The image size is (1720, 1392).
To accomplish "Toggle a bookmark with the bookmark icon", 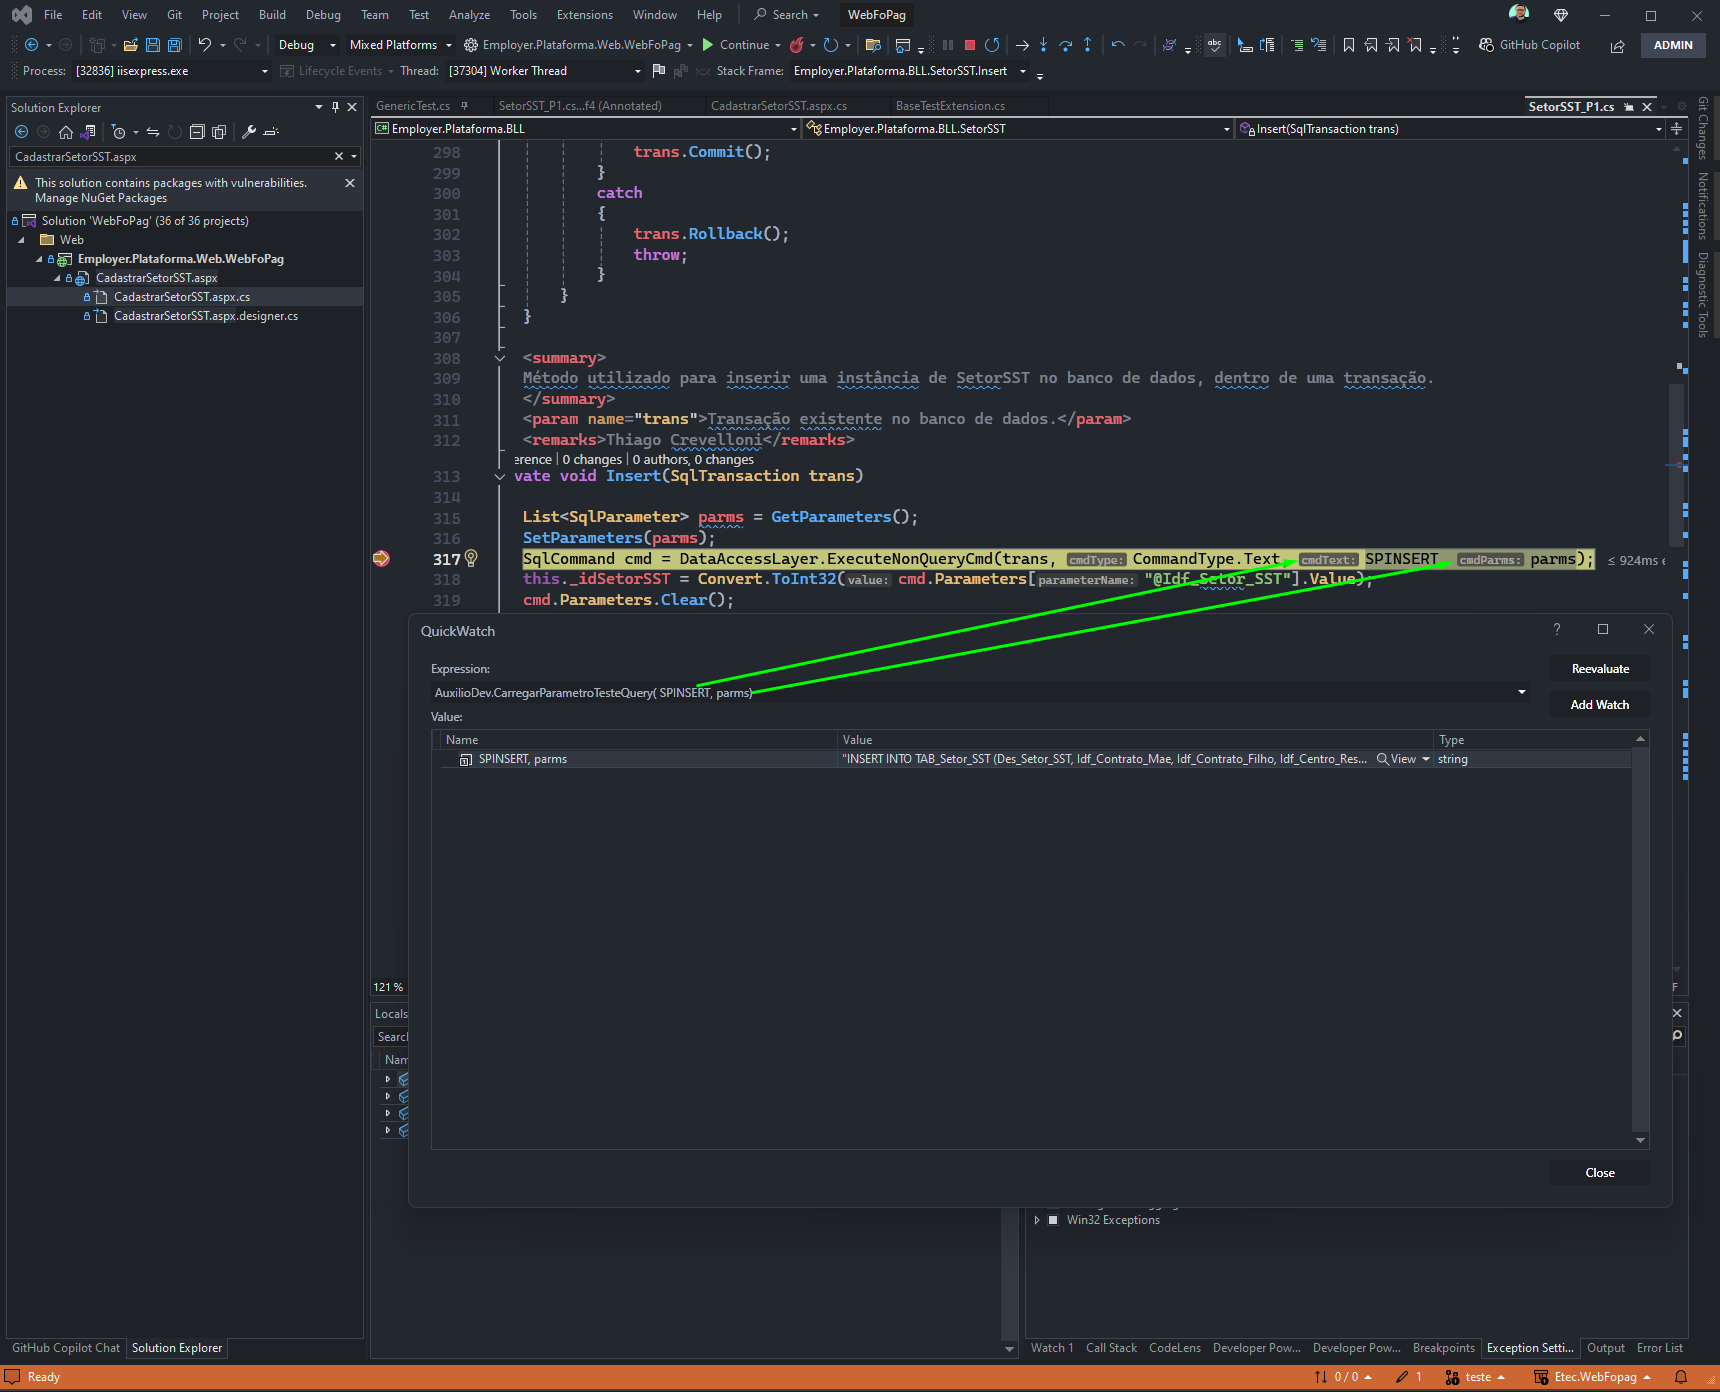I will pyautogui.click(x=1349, y=45).
